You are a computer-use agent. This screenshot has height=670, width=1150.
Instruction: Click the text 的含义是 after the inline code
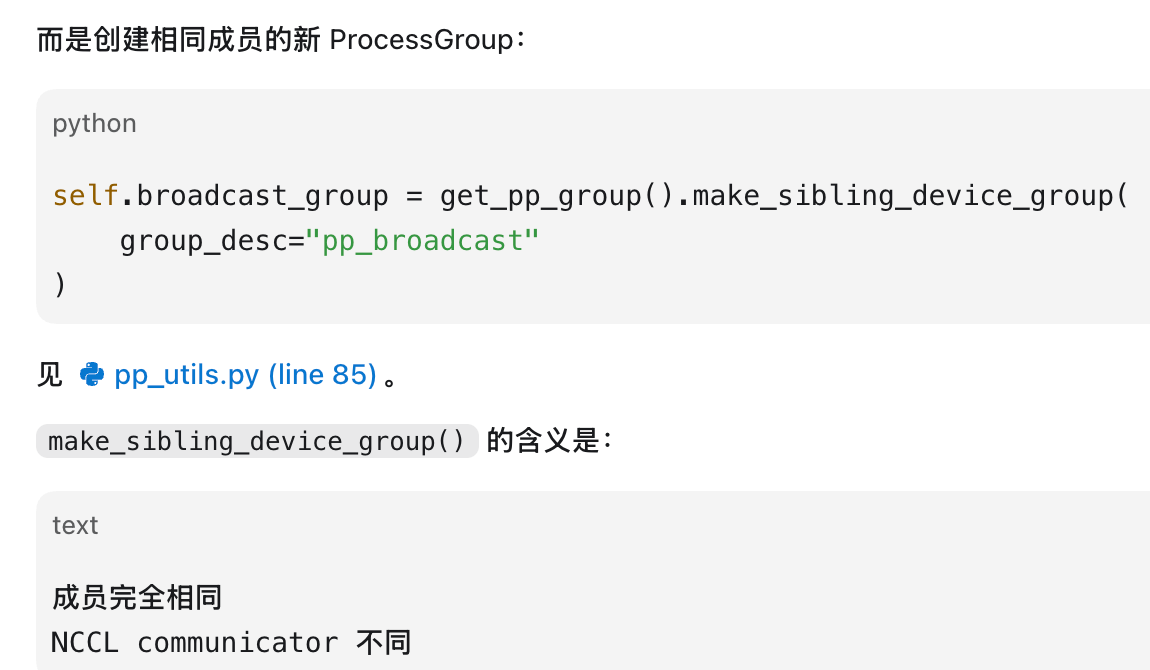pos(543,441)
